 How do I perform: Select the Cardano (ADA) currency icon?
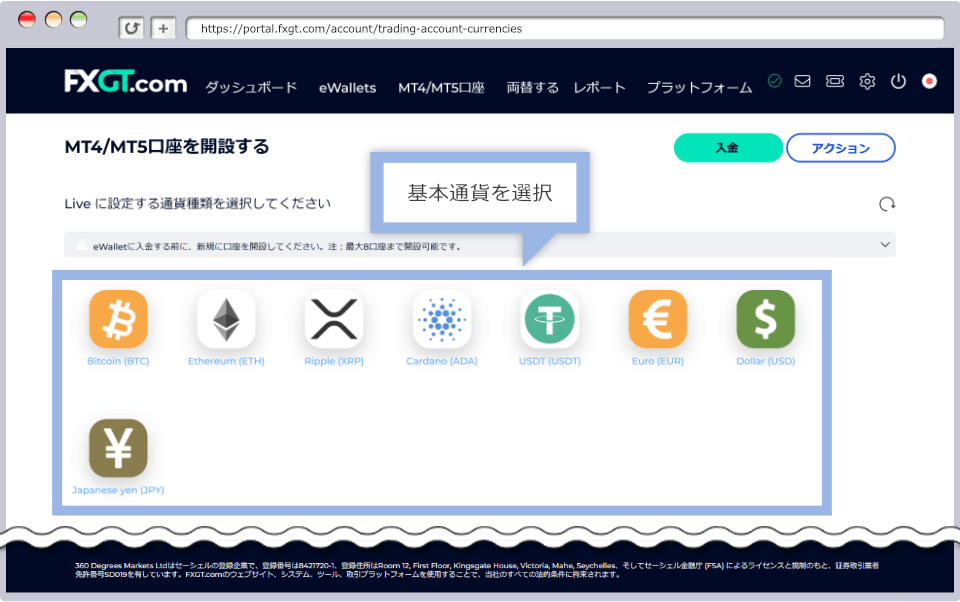pyautogui.click(x=441, y=319)
